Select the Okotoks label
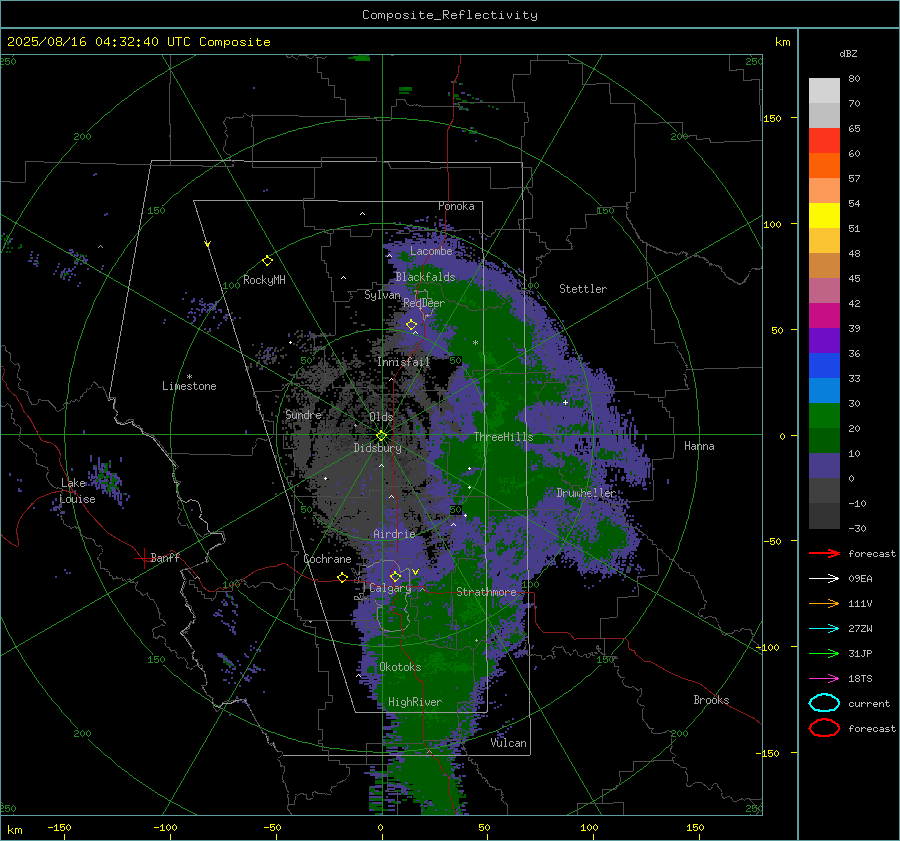This screenshot has height=841, width=900. click(400, 667)
